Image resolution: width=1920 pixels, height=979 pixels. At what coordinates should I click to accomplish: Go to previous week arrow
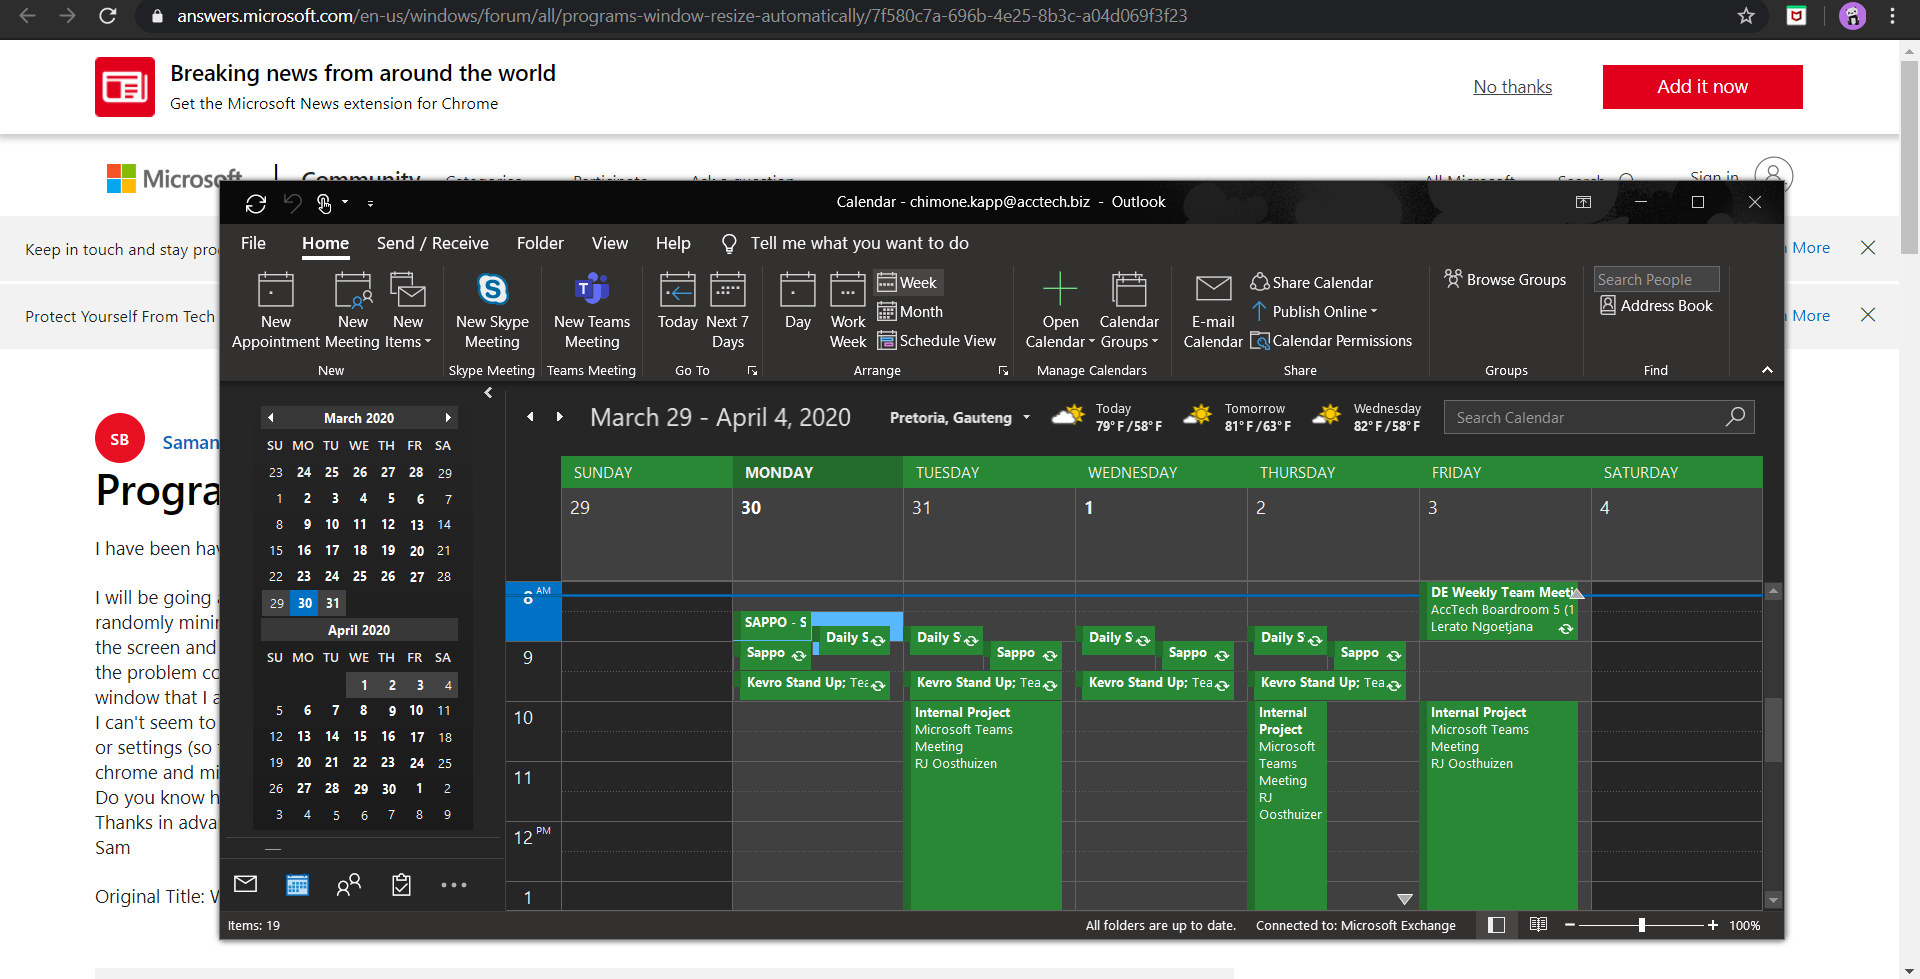point(530,417)
